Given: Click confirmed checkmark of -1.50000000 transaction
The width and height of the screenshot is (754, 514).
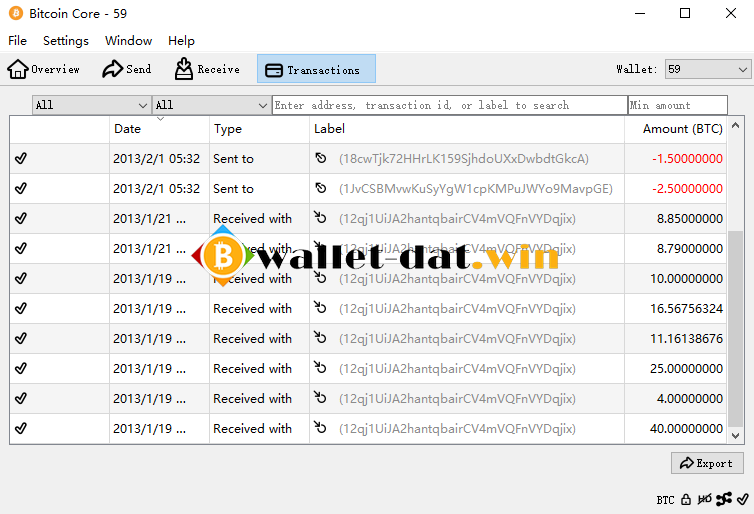Looking at the screenshot, I should pos(21,158).
